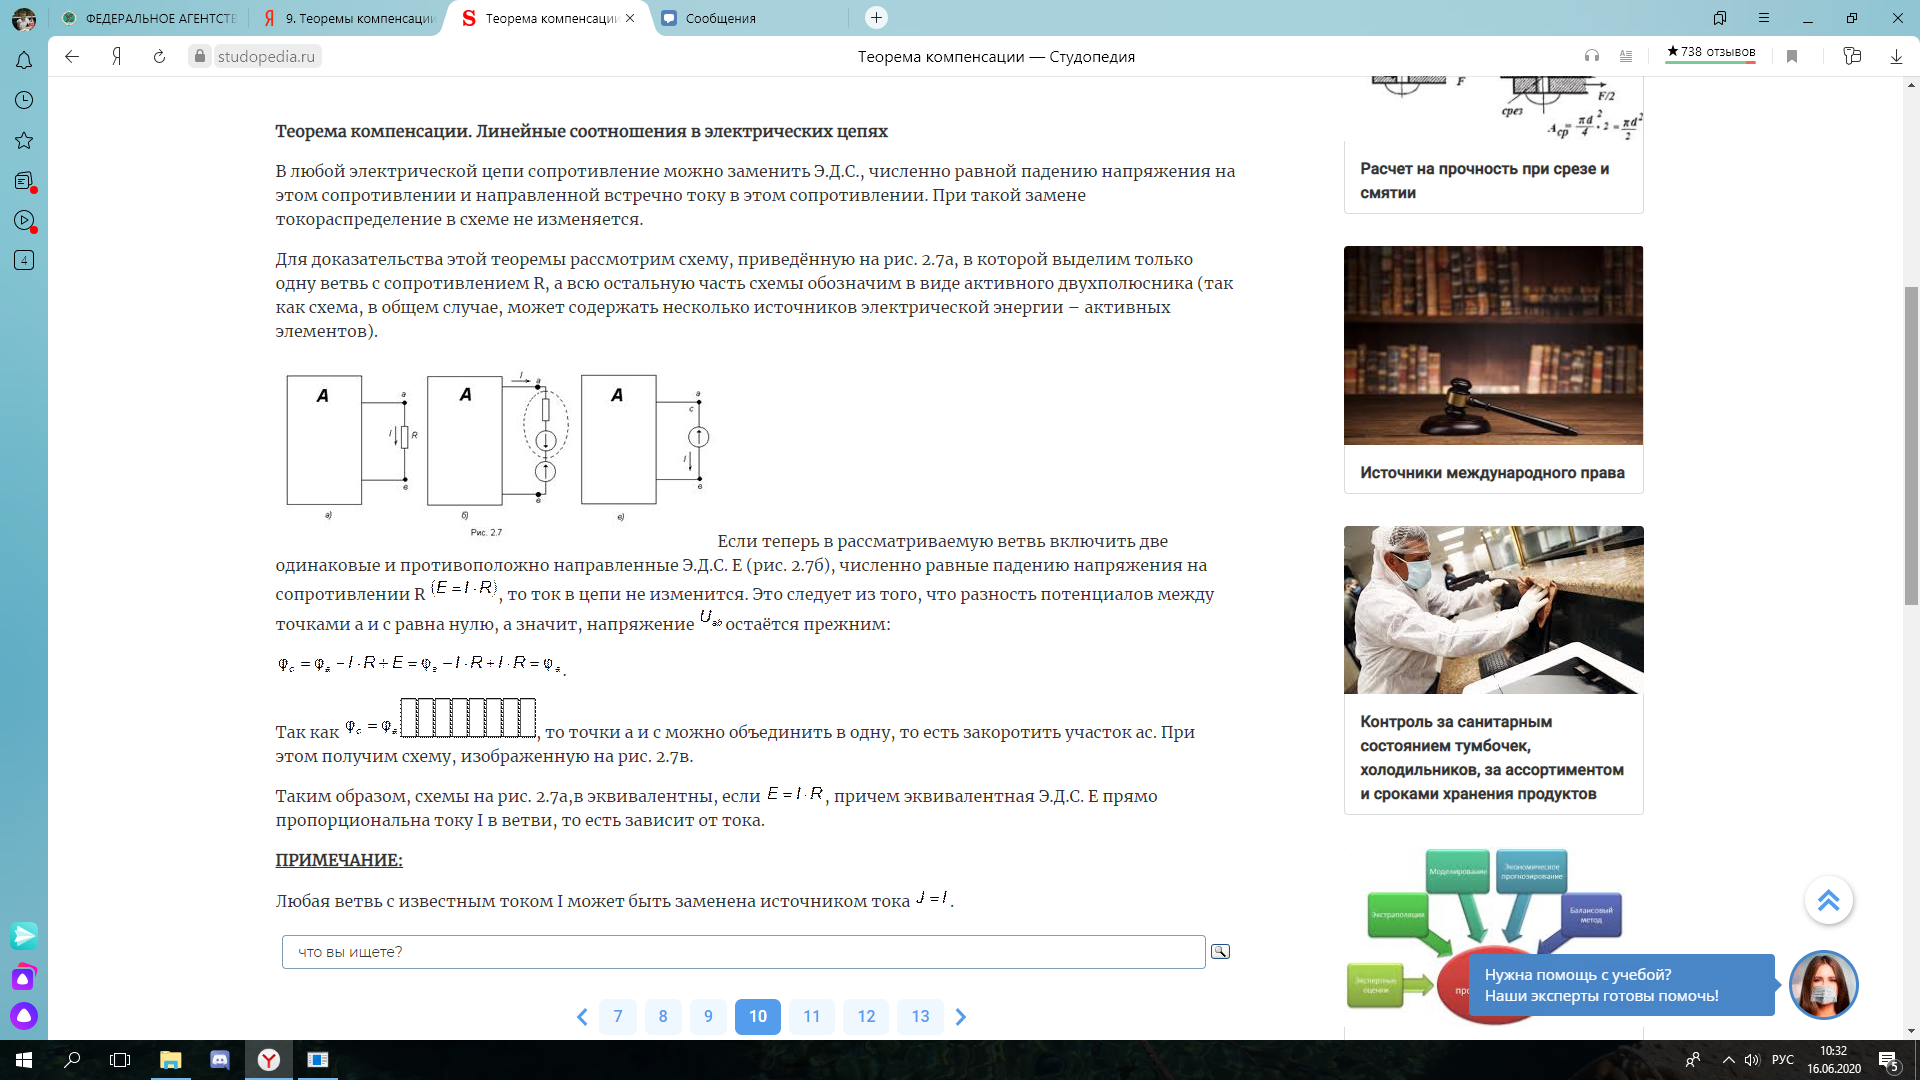Screen dimensions: 1920x1080
Task: Click the studopedia.ru address field
Action: (266, 56)
